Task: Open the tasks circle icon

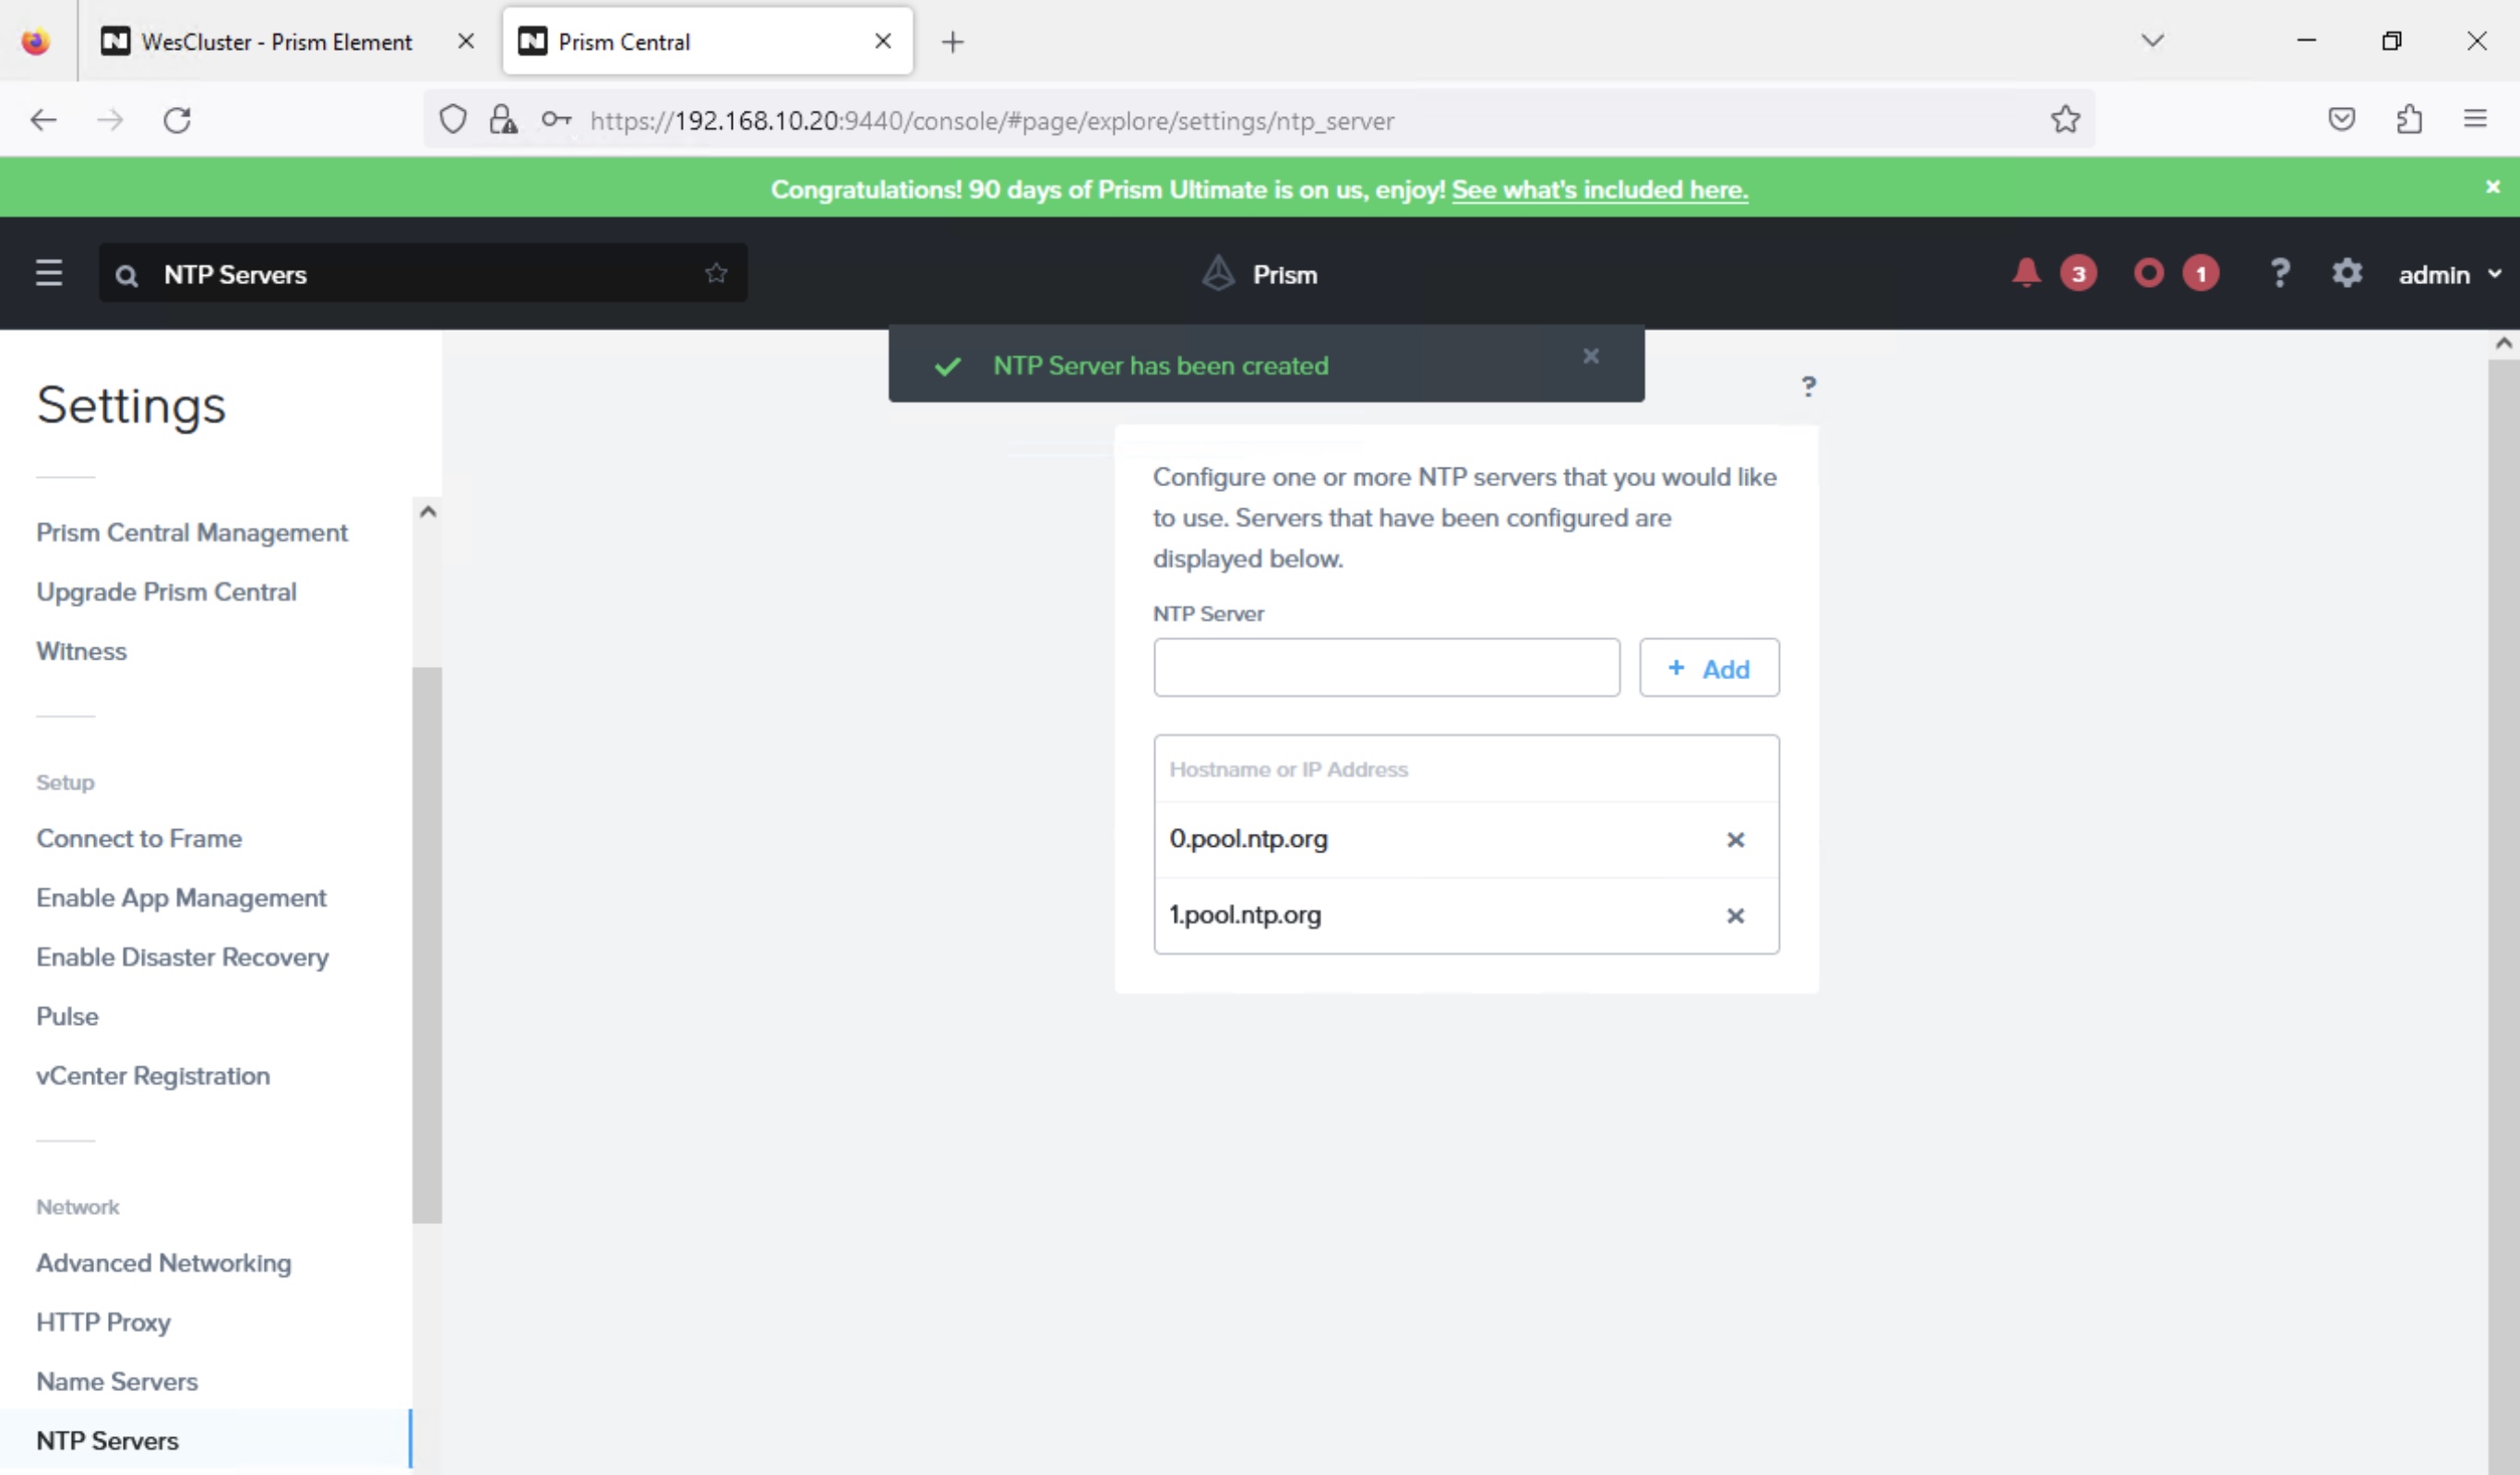Action: (2148, 273)
